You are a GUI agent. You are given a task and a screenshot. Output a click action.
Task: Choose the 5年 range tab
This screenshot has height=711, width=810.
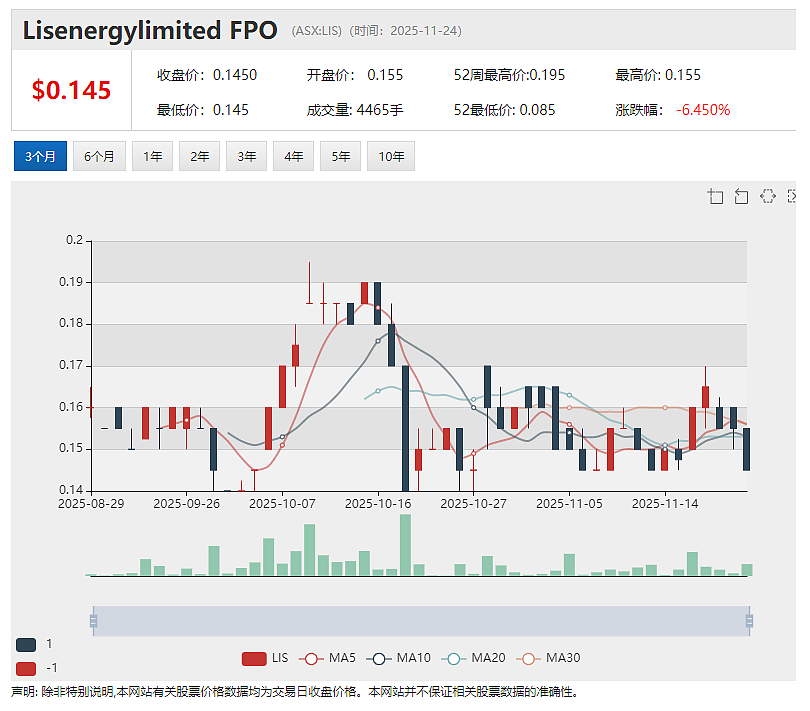[x=340, y=156]
